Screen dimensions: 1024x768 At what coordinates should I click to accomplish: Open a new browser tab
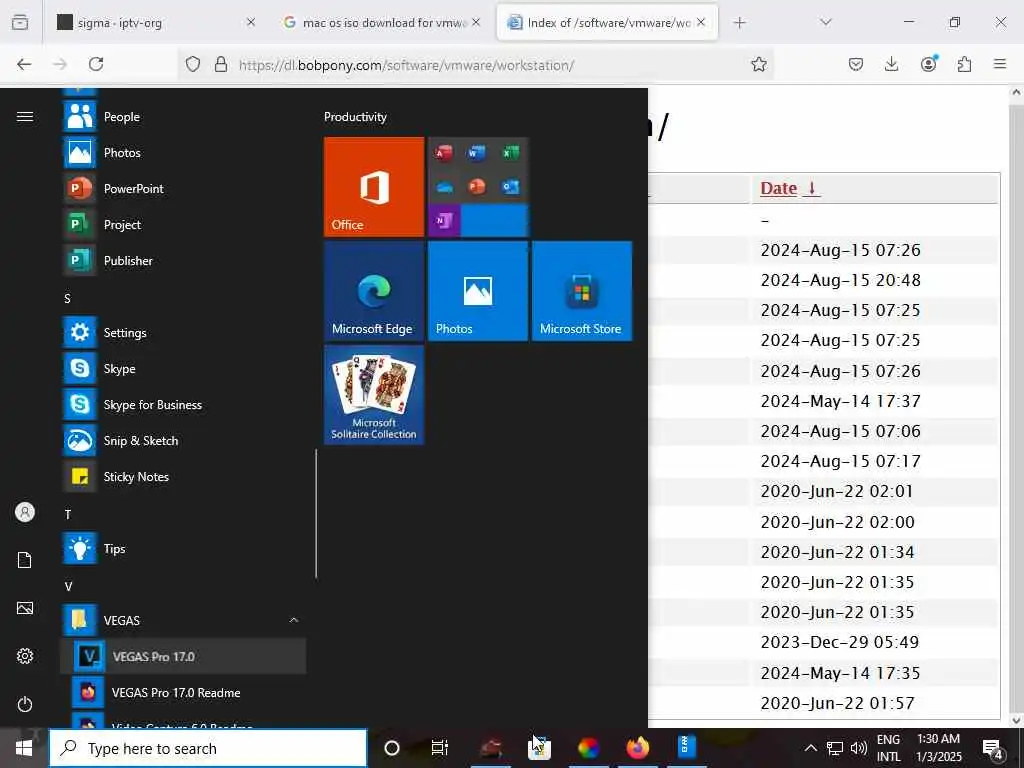pos(739,23)
